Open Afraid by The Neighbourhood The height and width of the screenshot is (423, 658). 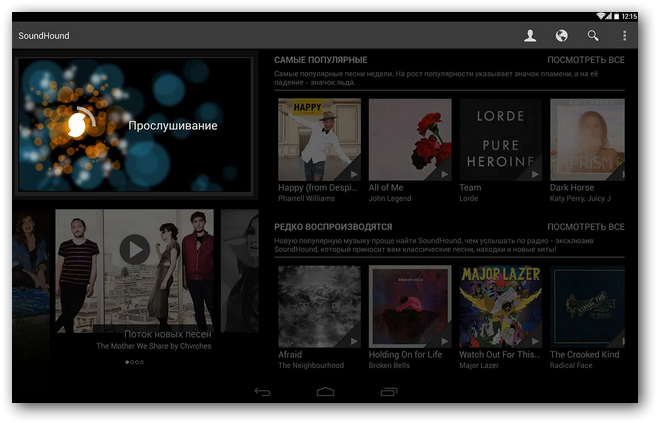[319, 306]
